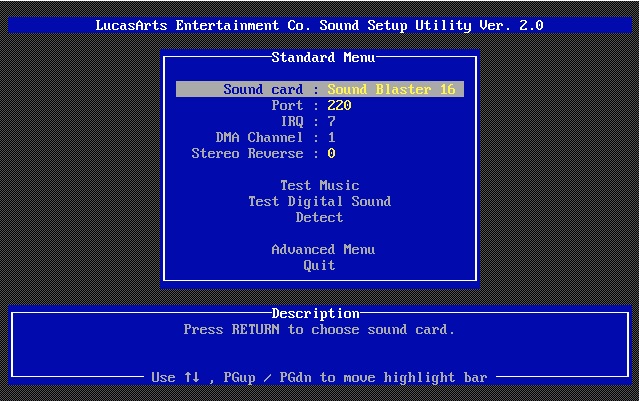Toggle the Stereo Reverse value 0
The image size is (639, 401).
pos(331,153)
